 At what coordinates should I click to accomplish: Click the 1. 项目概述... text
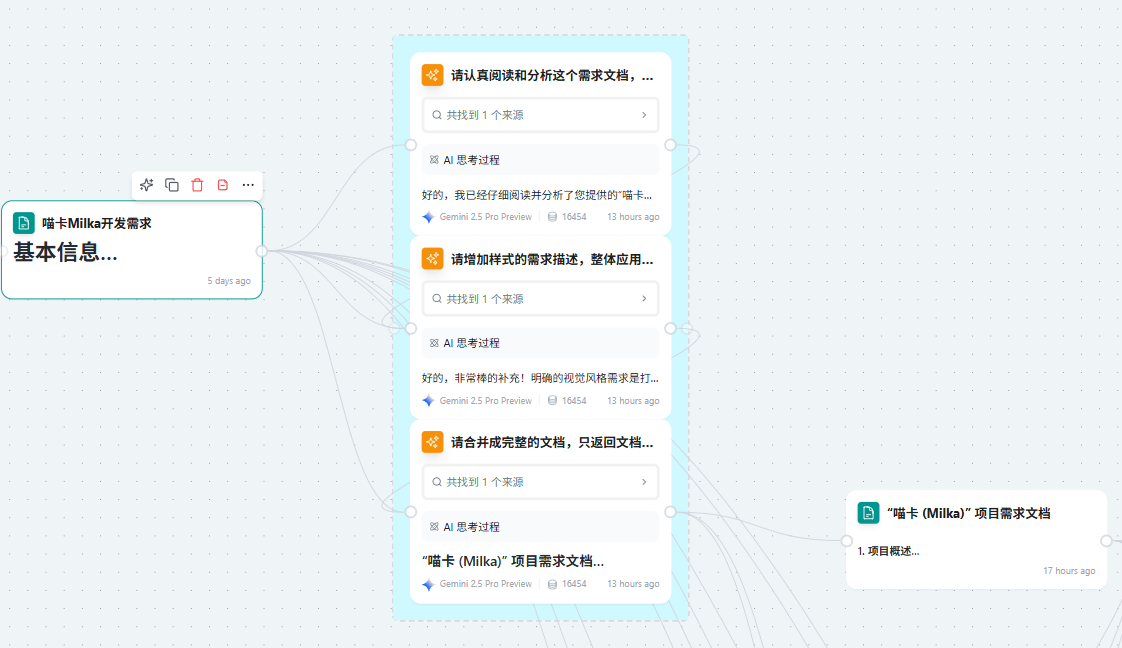click(888, 551)
